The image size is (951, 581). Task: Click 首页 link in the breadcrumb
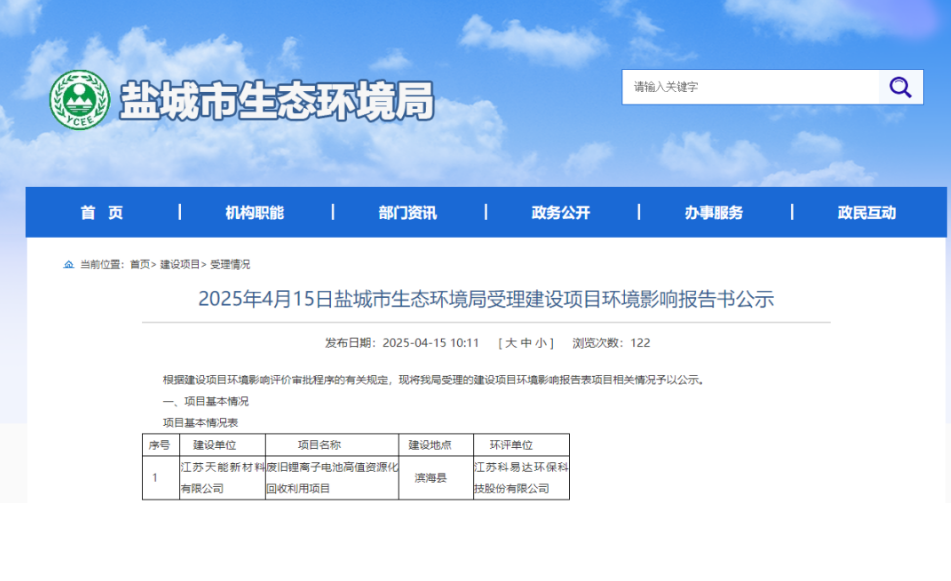[x=139, y=265]
